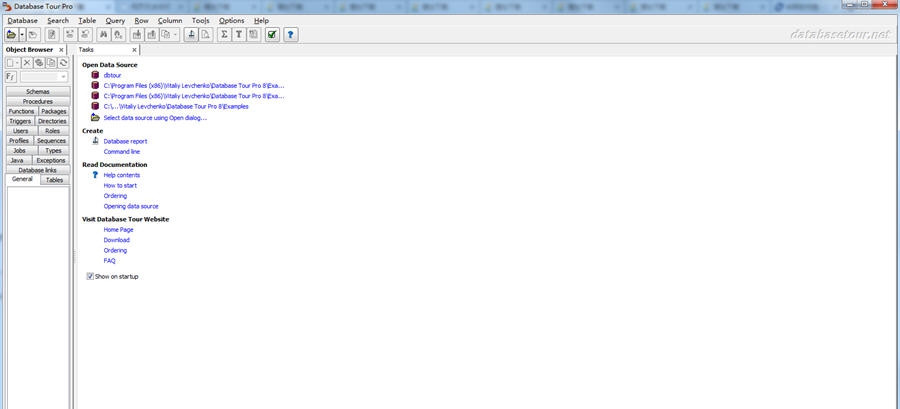Click the Import data toolbar icon
Screen dimensions: 900x409
[152, 34]
